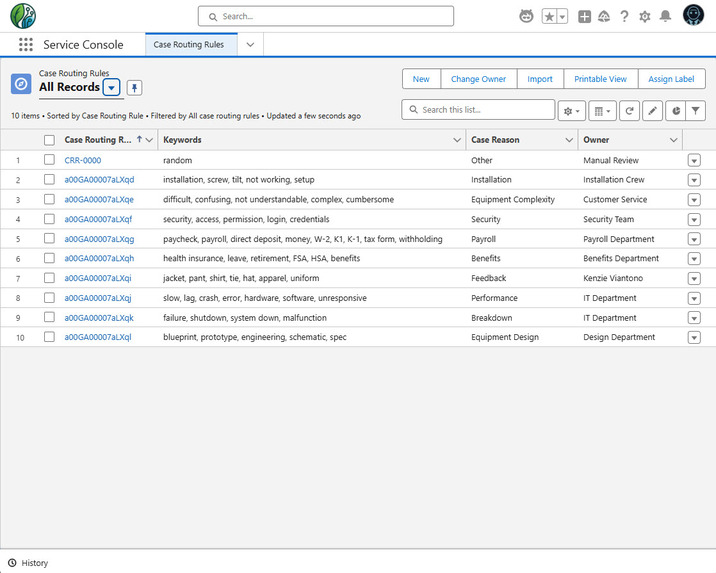Image resolution: width=716 pixels, height=573 pixels.
Task: Open the Filters funnel icon
Action: (x=695, y=110)
